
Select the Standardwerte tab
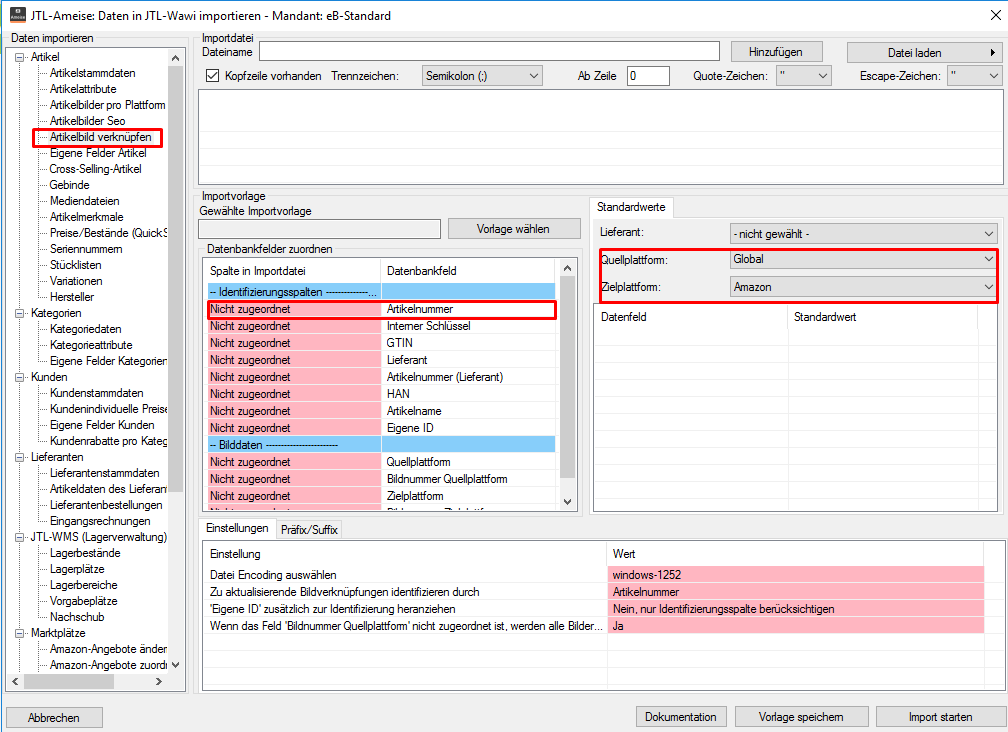tap(631, 207)
